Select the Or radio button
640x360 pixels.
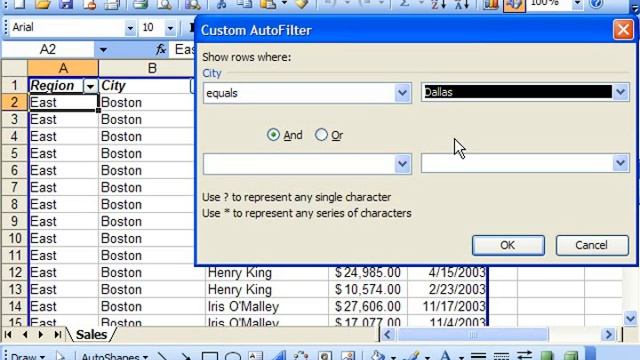point(321,135)
